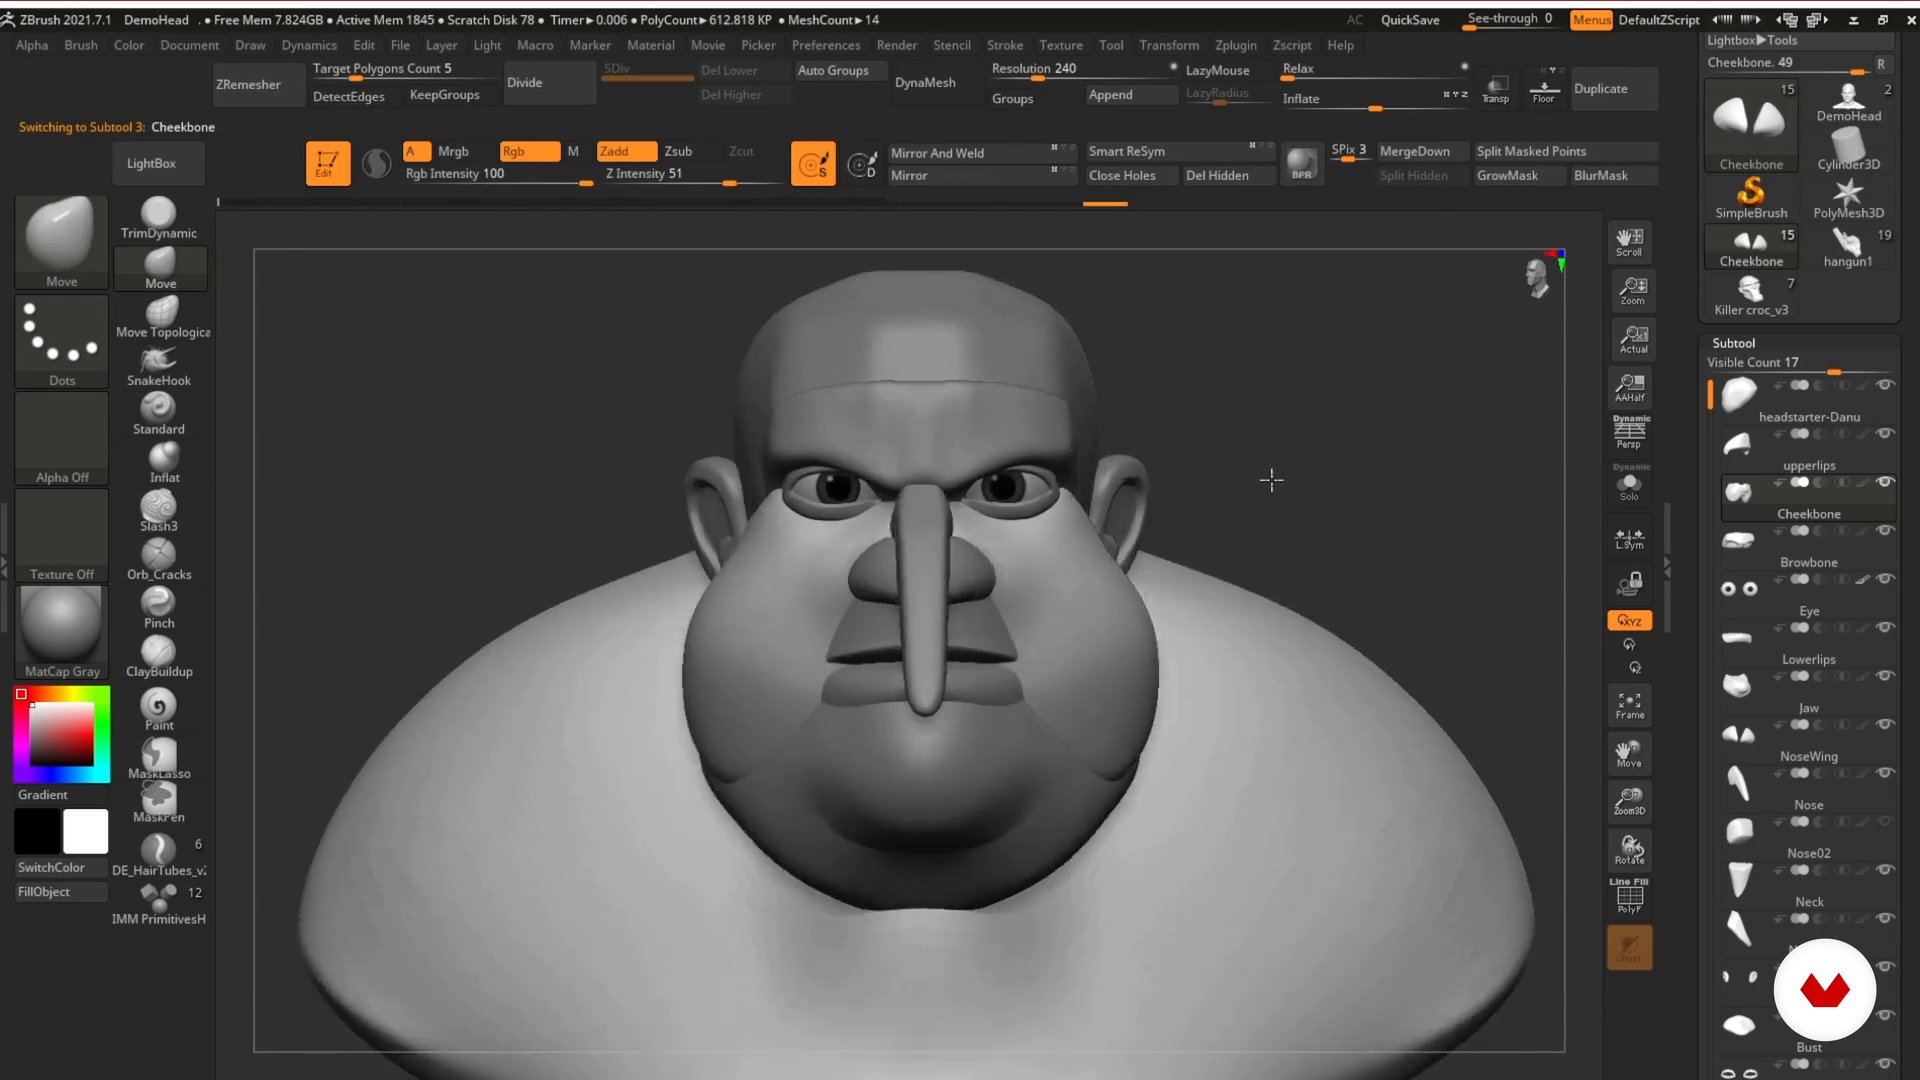Click the QuickSave button
1920x1080 pixels.
(1410, 19)
